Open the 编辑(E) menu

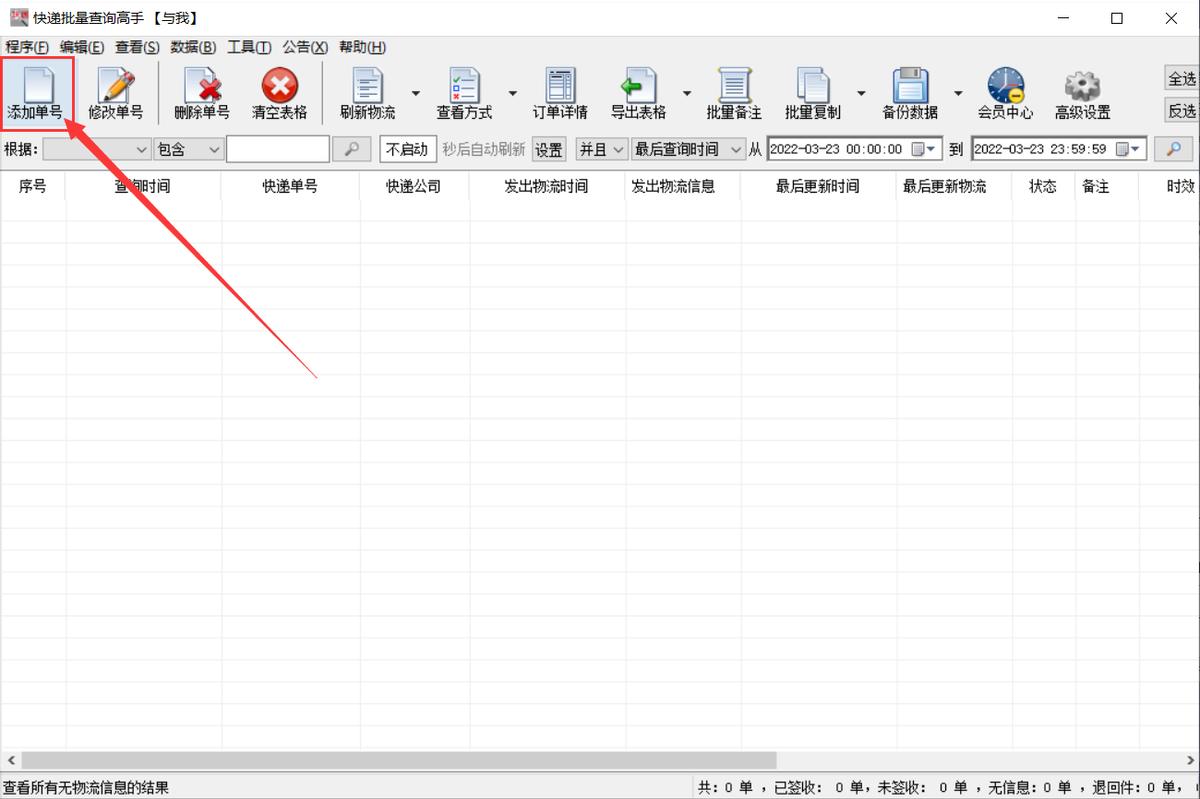(82, 47)
